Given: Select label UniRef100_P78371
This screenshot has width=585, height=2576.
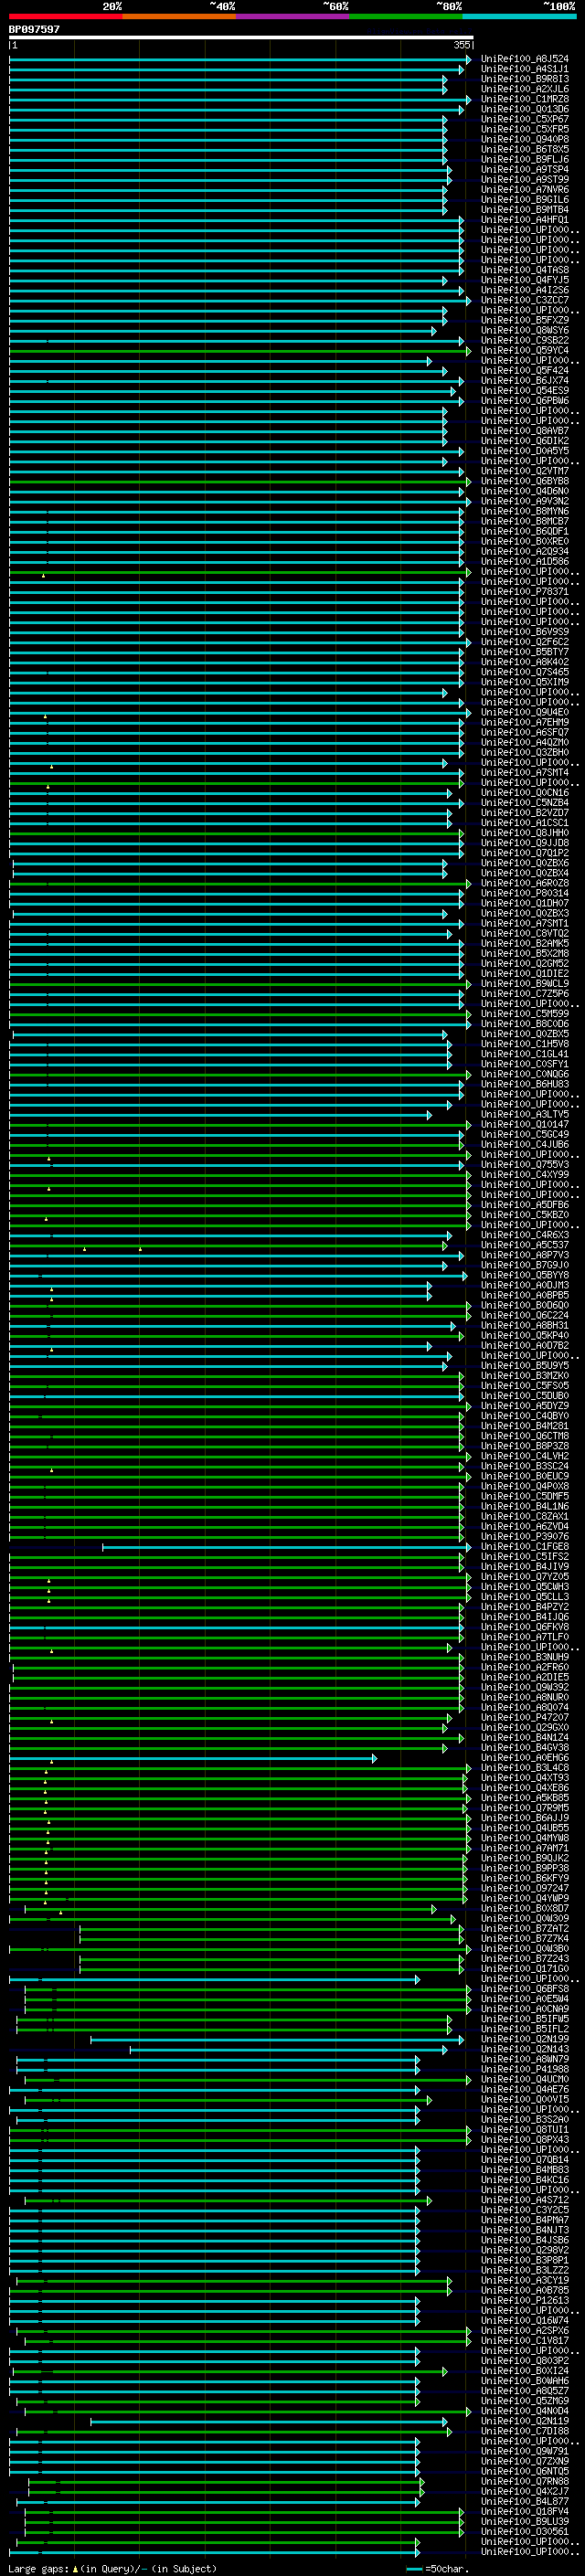Looking at the screenshot, I should [x=525, y=591].
